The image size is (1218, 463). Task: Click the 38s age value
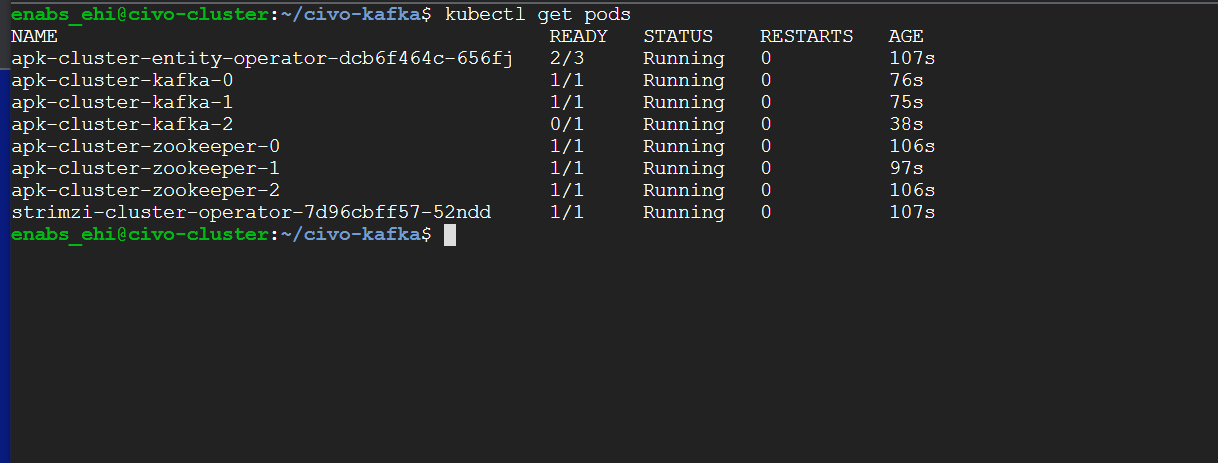coord(906,124)
